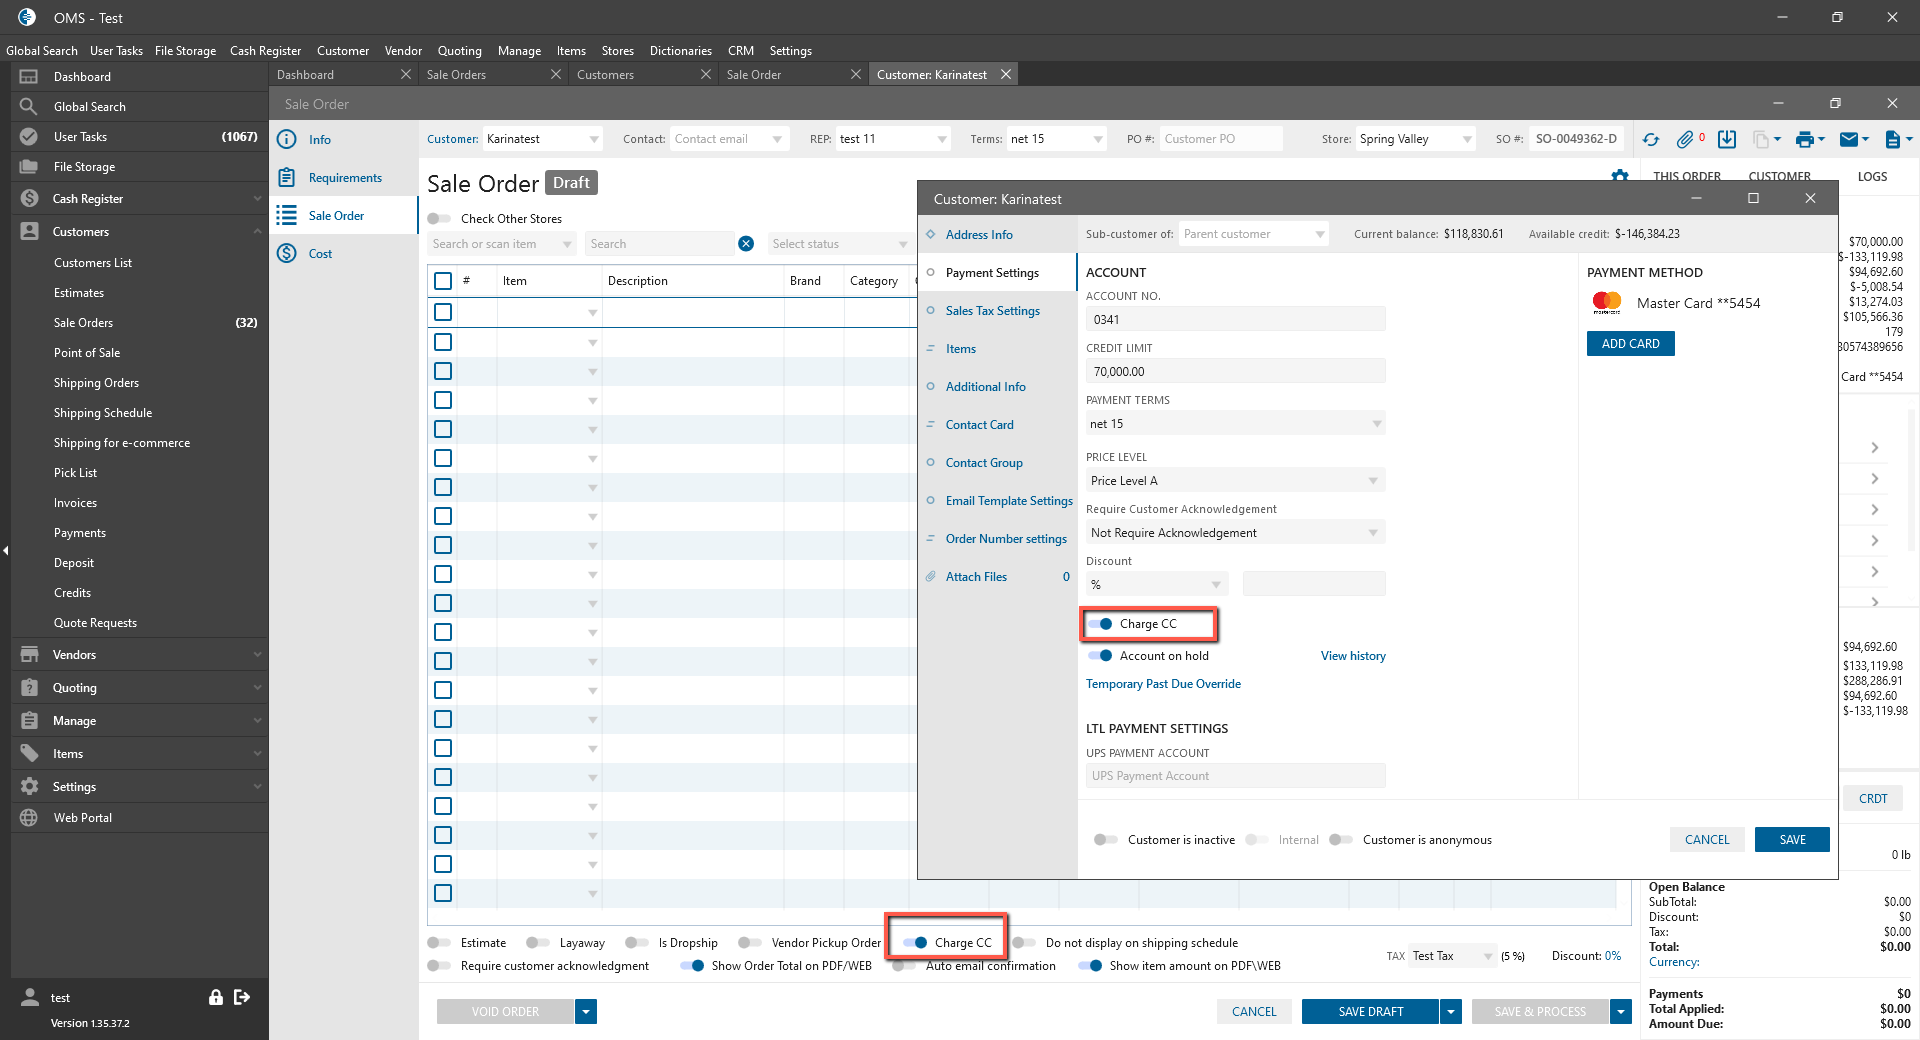The image size is (1920, 1040).
Task: Open the Price Level A dropdown
Action: pyautogui.click(x=1235, y=481)
